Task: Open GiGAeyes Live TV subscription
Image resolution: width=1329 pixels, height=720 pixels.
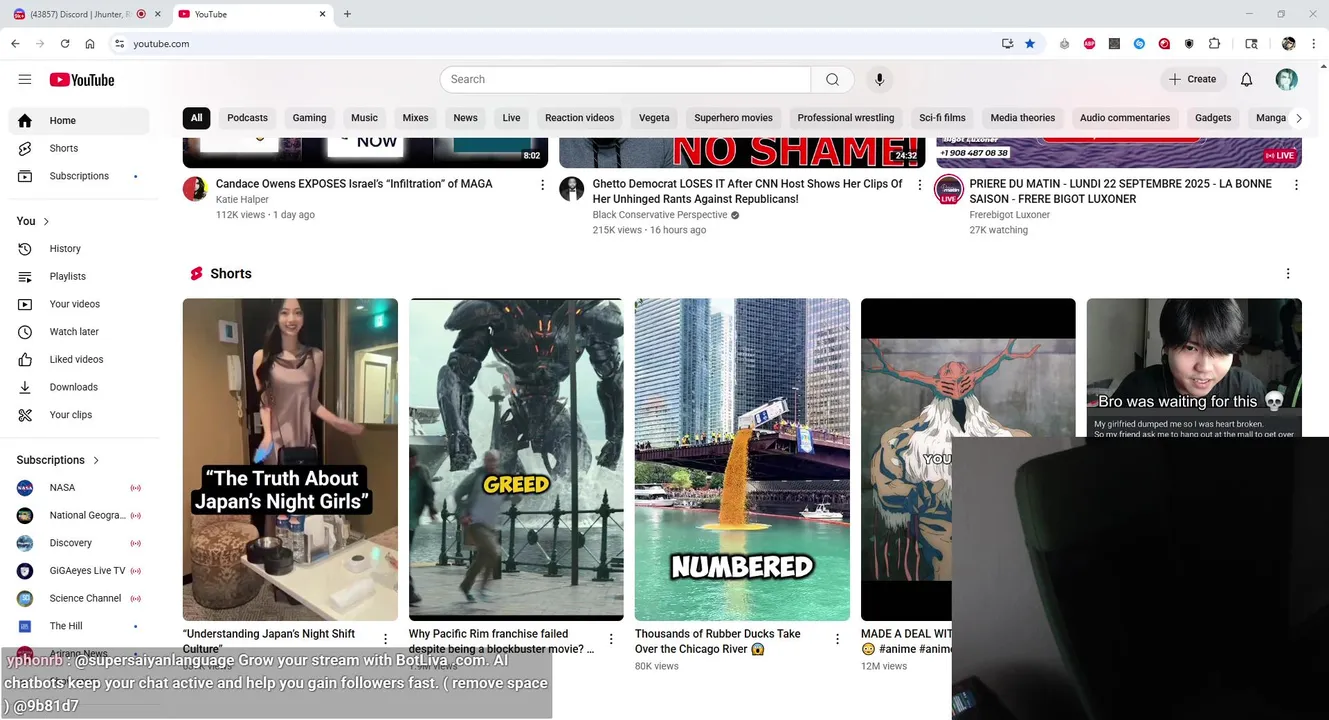Action: click(x=79, y=571)
